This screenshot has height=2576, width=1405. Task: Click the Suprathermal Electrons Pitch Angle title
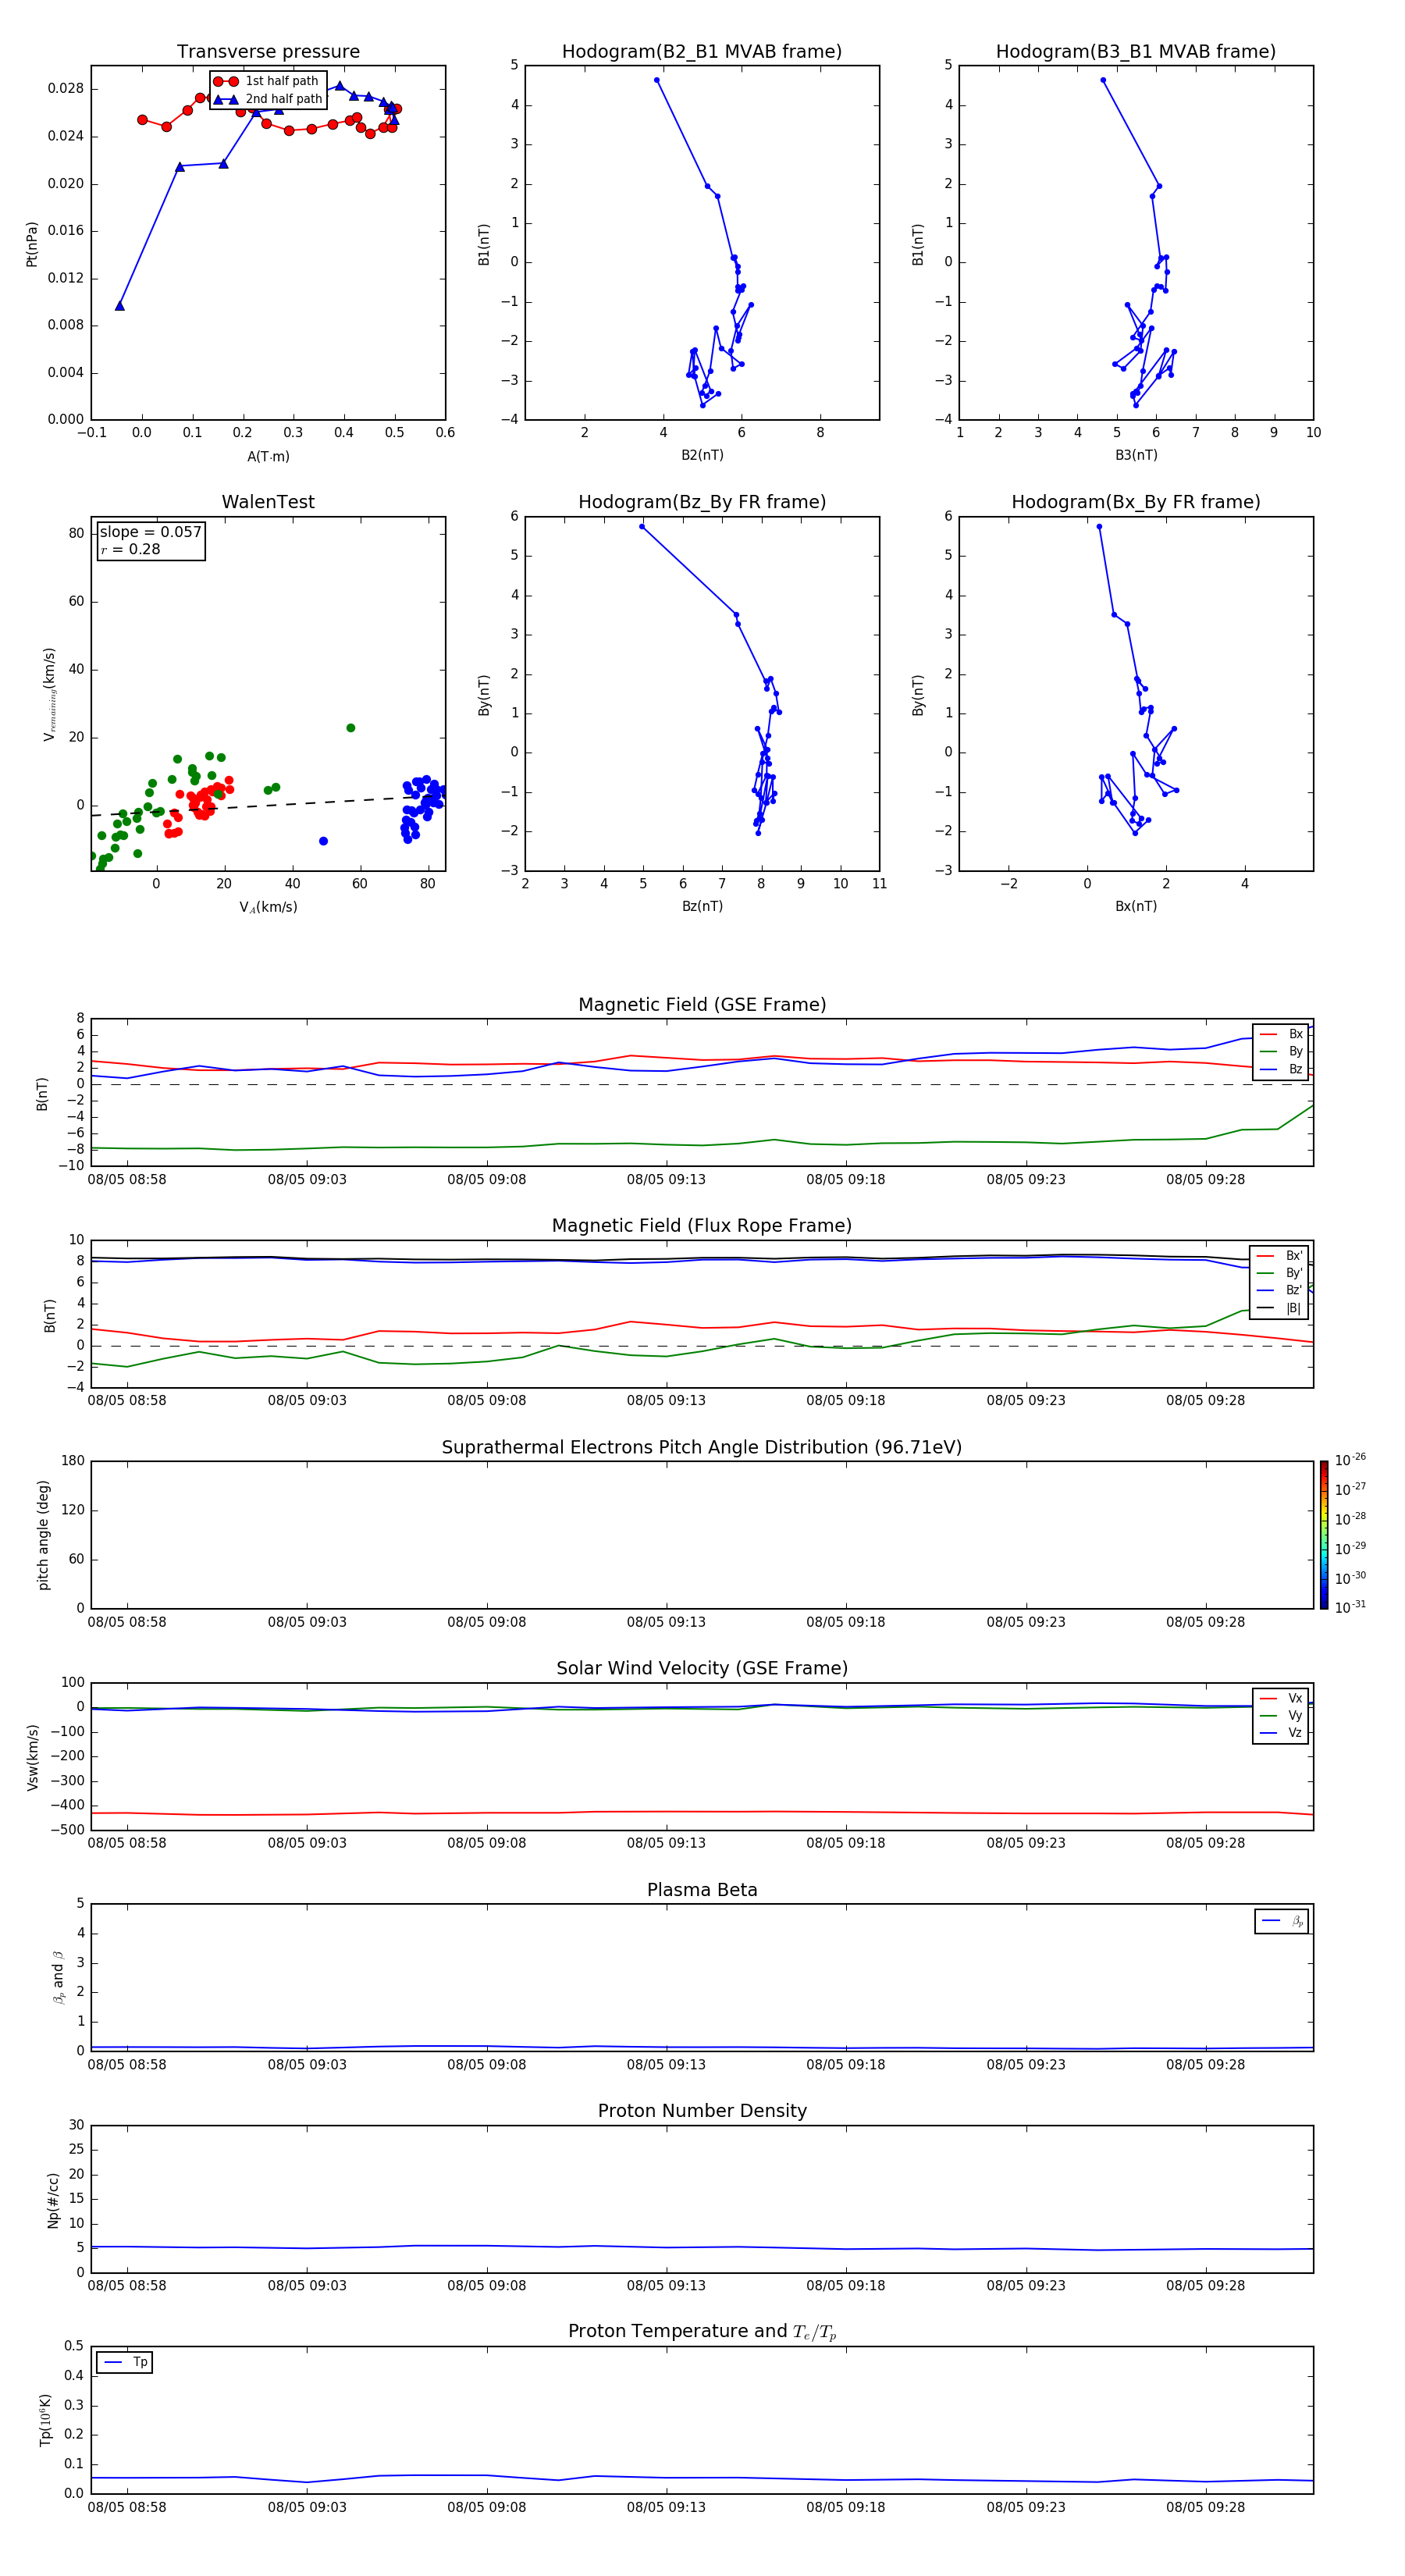tap(702, 1447)
